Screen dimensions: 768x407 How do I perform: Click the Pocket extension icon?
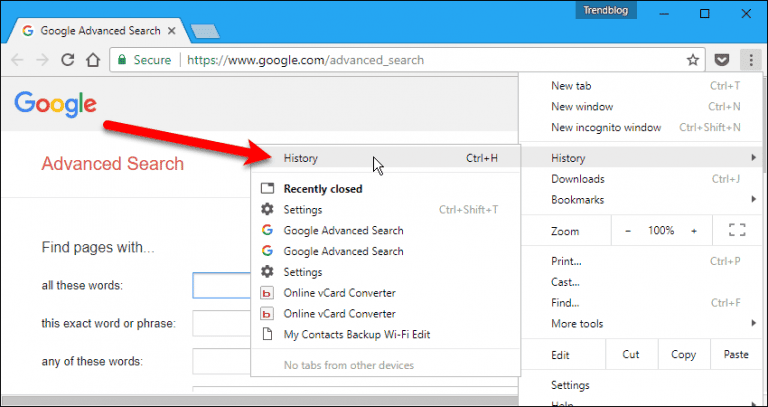point(721,60)
